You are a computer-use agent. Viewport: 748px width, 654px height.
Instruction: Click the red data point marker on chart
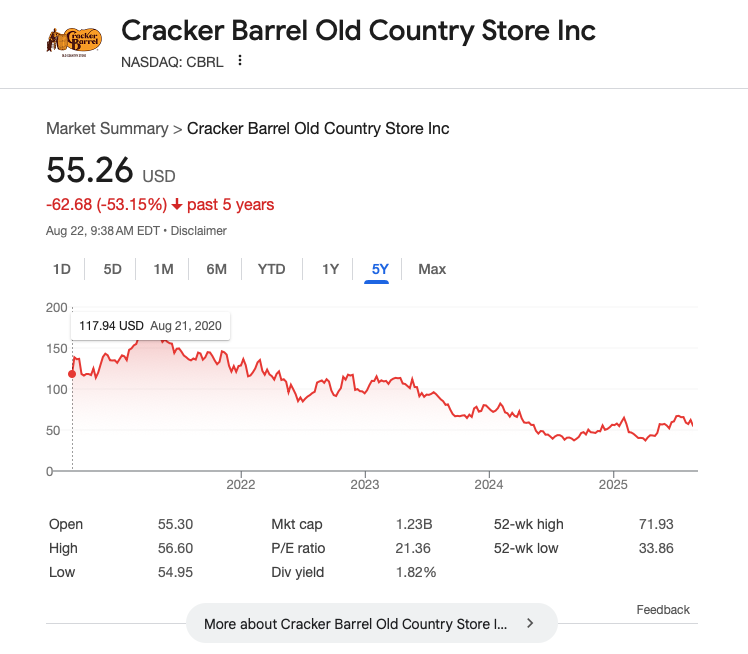click(72, 374)
